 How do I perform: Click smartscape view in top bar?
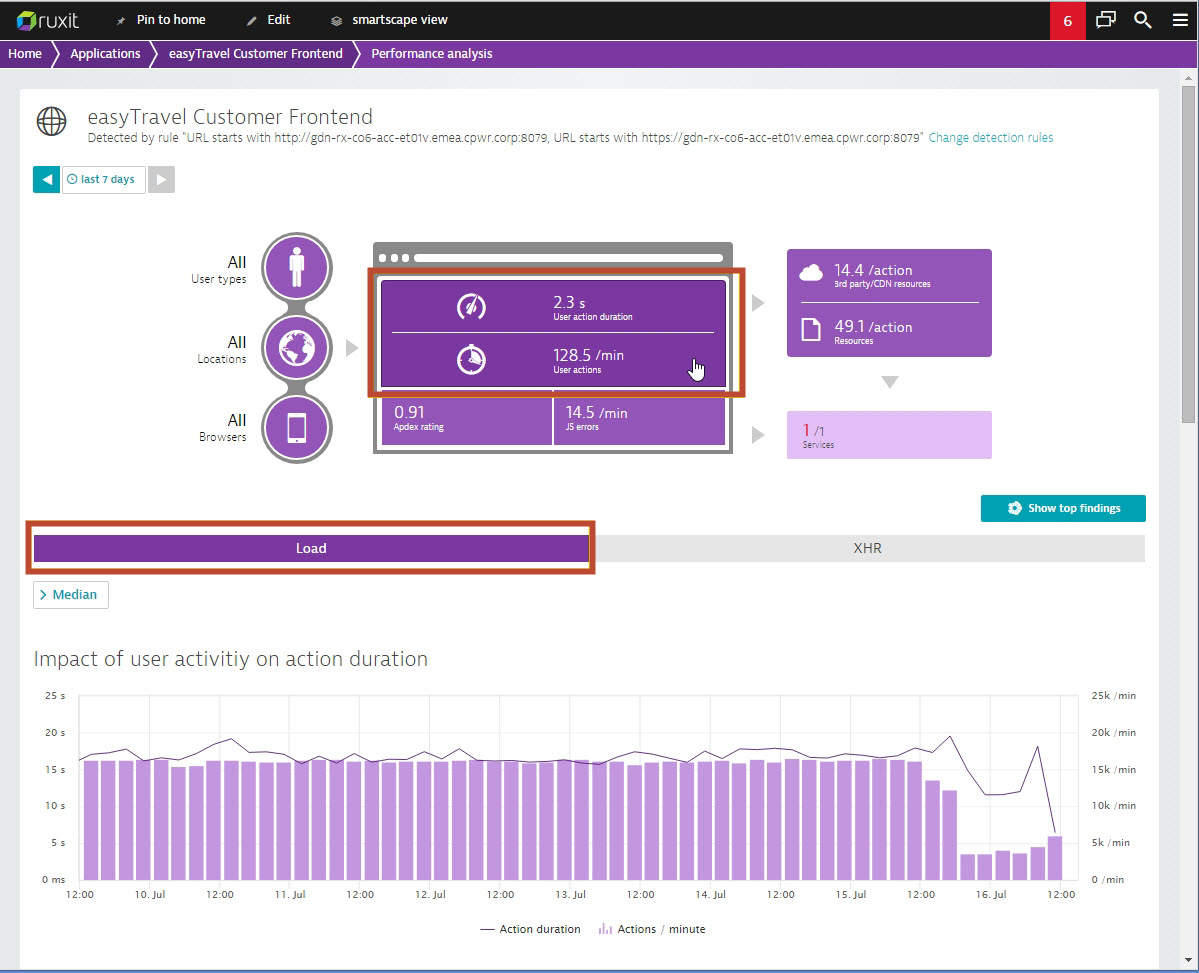tap(400, 20)
